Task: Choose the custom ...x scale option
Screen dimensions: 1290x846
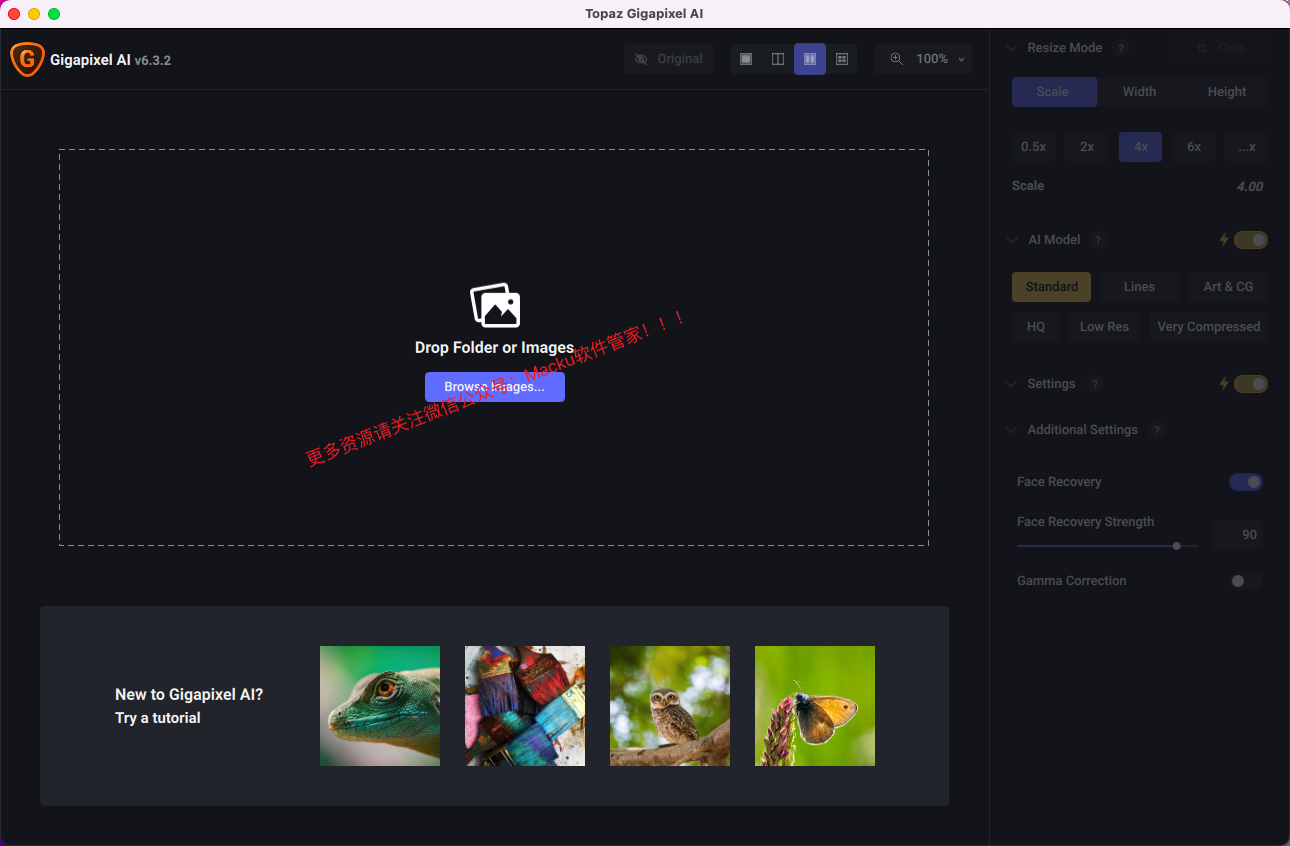Action: tap(1247, 147)
